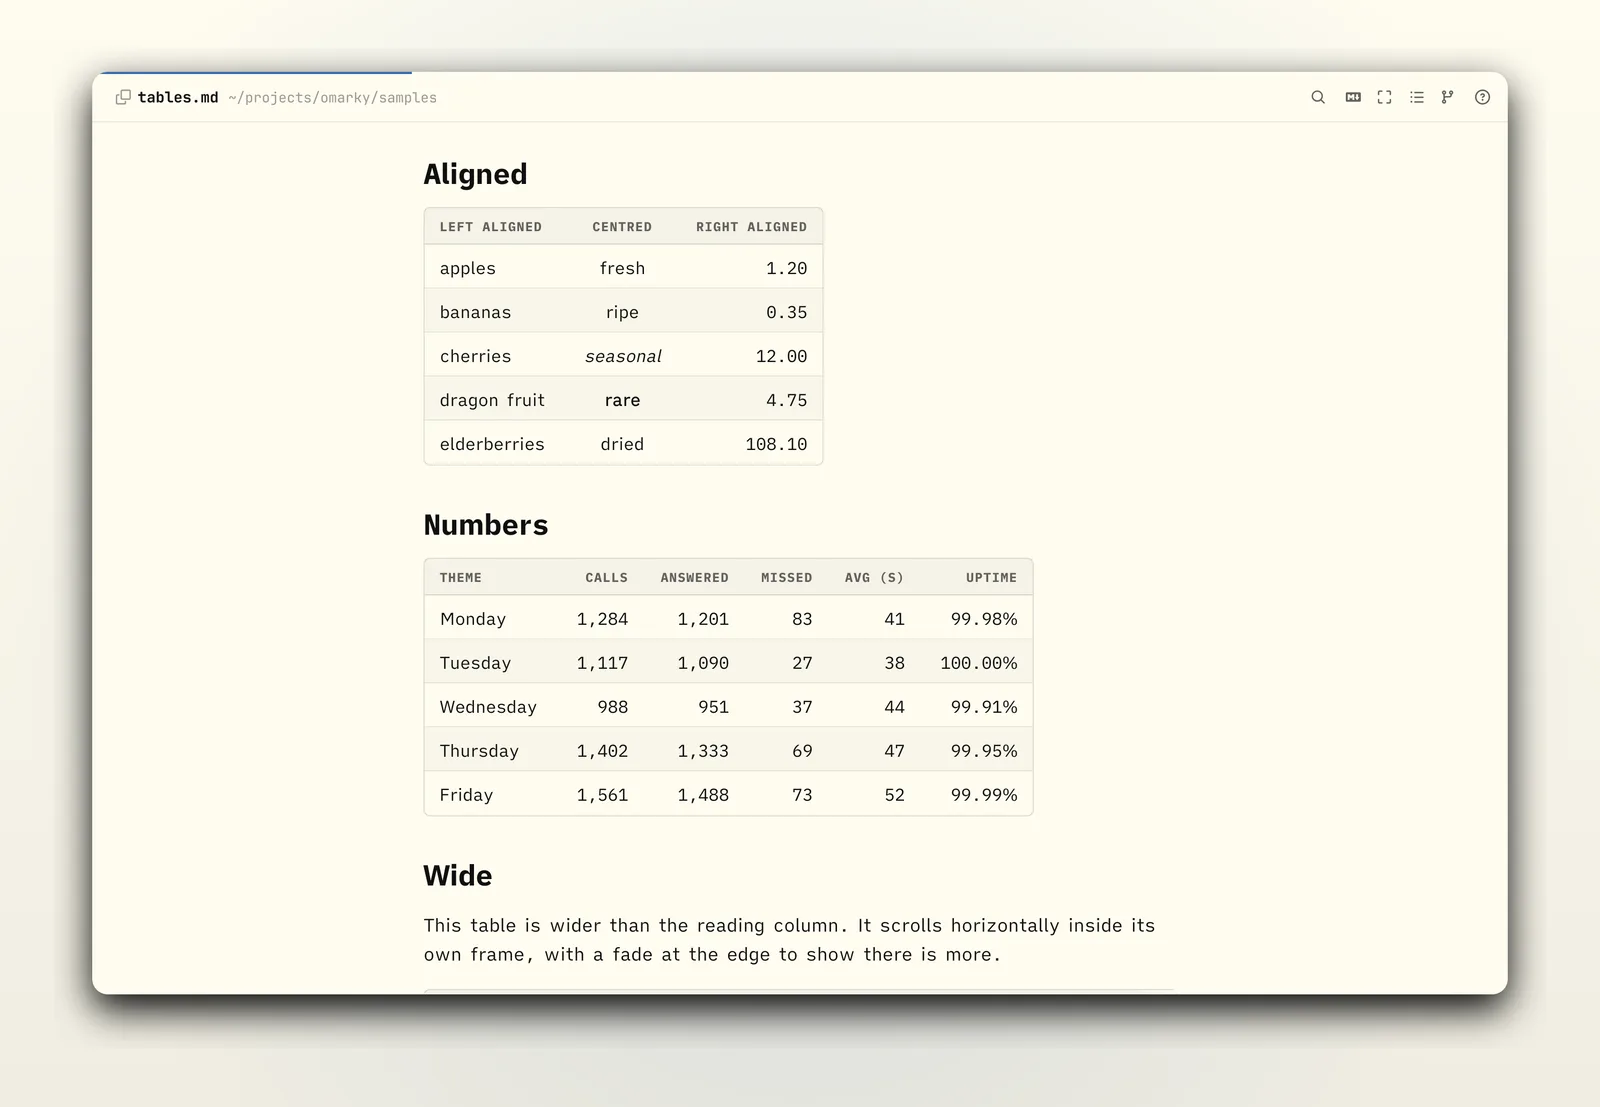Click the Aligned heading
Image resolution: width=1600 pixels, height=1107 pixels.
coord(475,174)
